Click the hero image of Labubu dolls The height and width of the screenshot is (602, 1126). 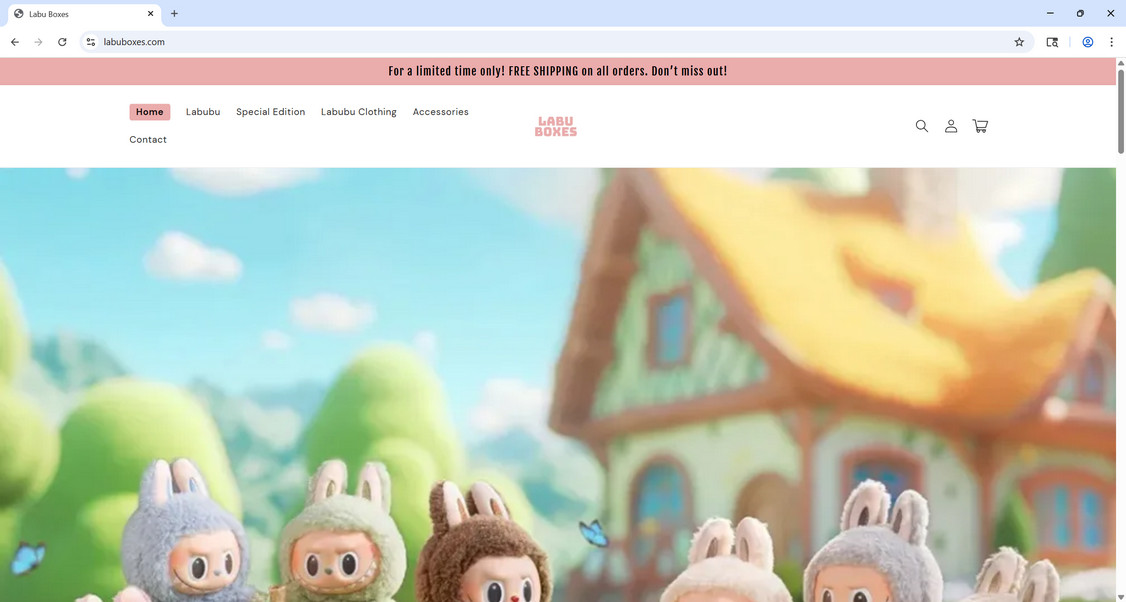point(557,385)
